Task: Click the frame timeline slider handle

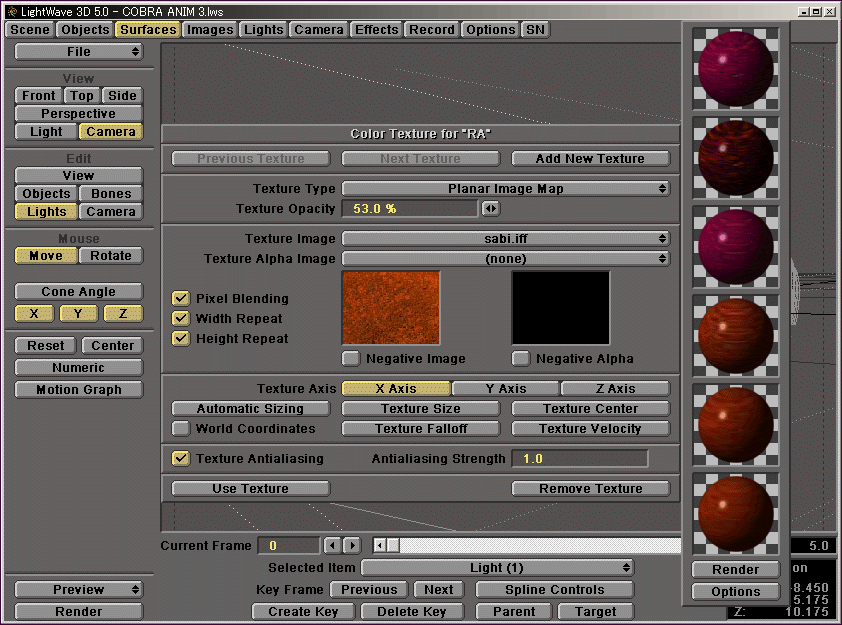Action: point(392,546)
